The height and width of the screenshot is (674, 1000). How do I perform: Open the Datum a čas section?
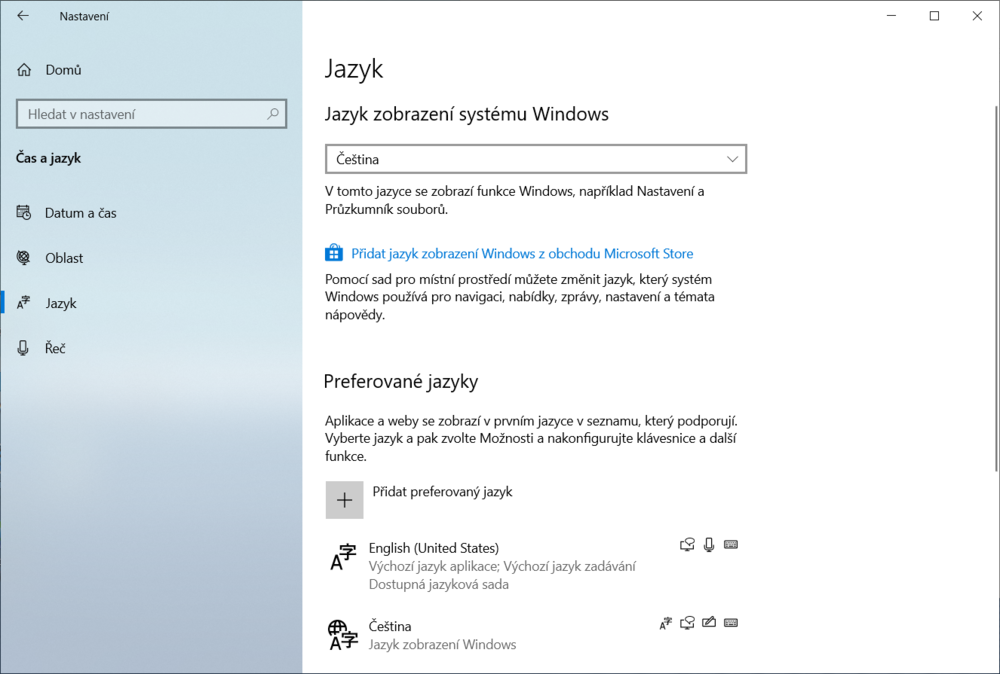[x=80, y=213]
